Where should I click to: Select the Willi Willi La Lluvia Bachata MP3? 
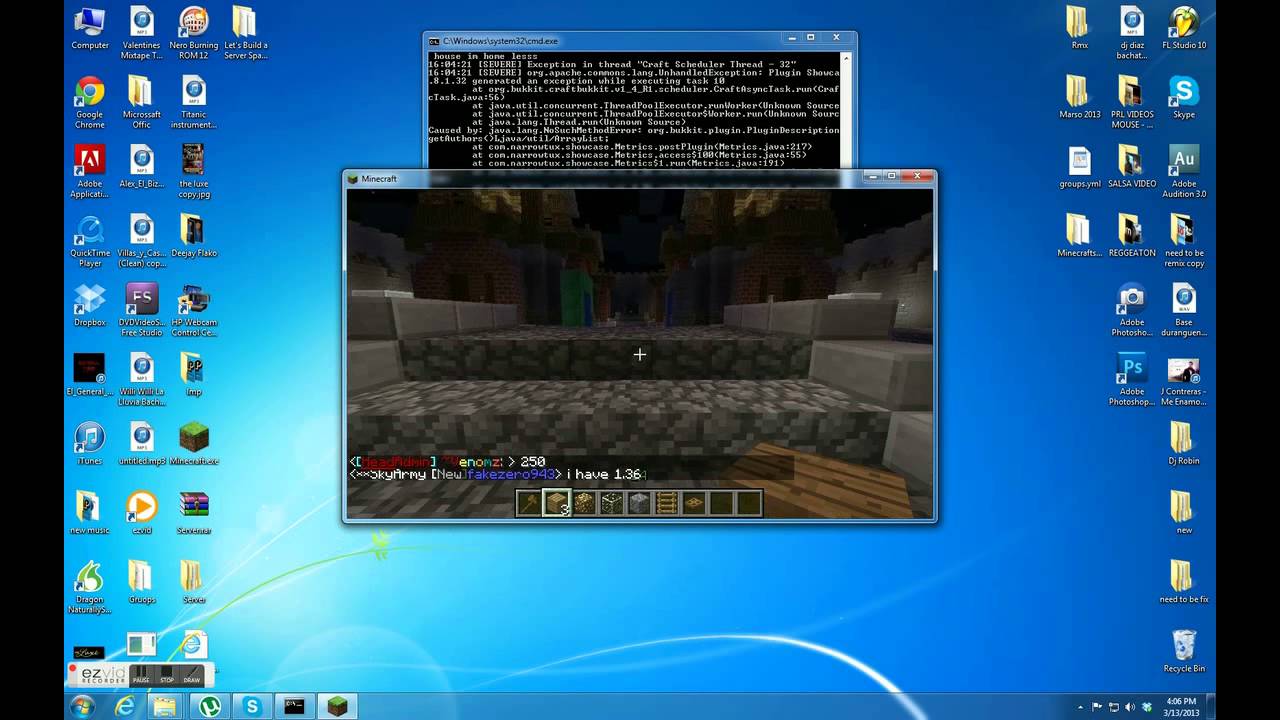click(x=142, y=379)
